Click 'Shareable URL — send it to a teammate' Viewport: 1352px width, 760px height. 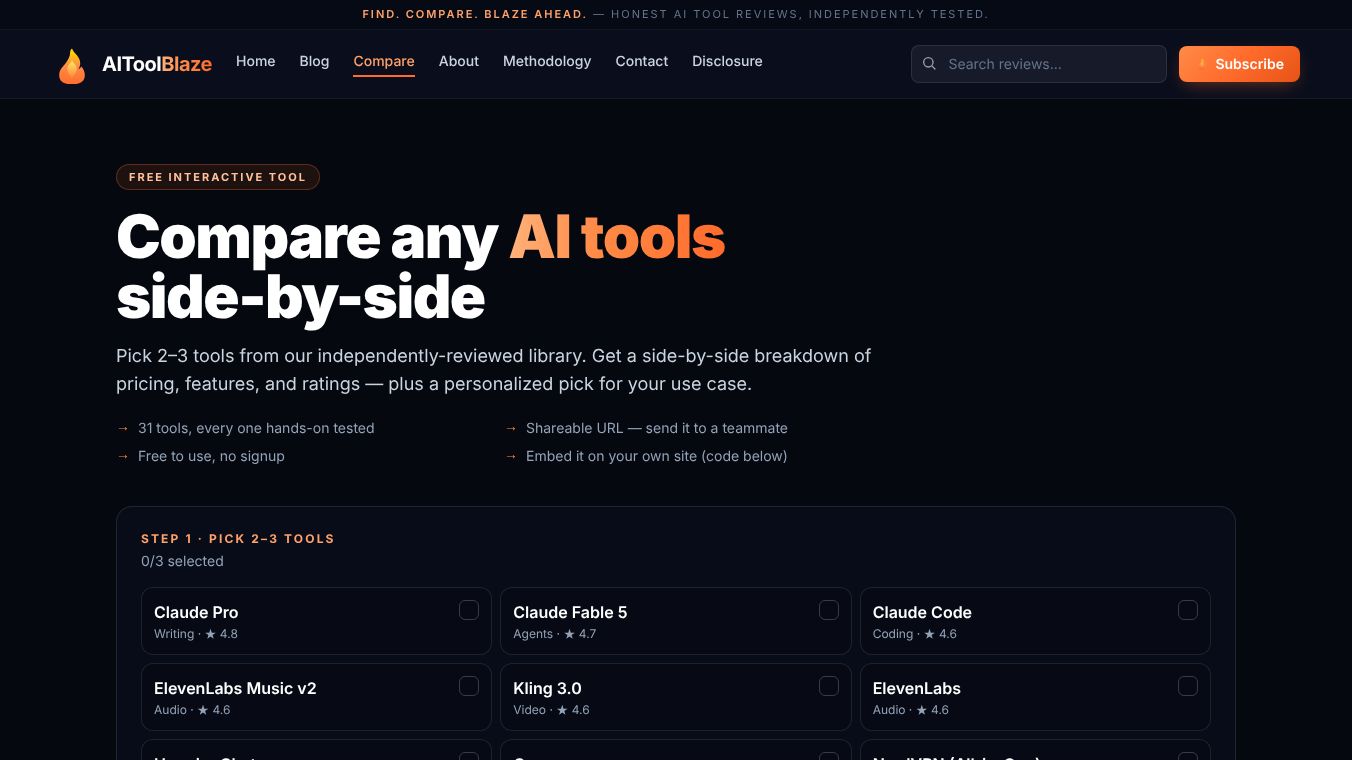(657, 428)
